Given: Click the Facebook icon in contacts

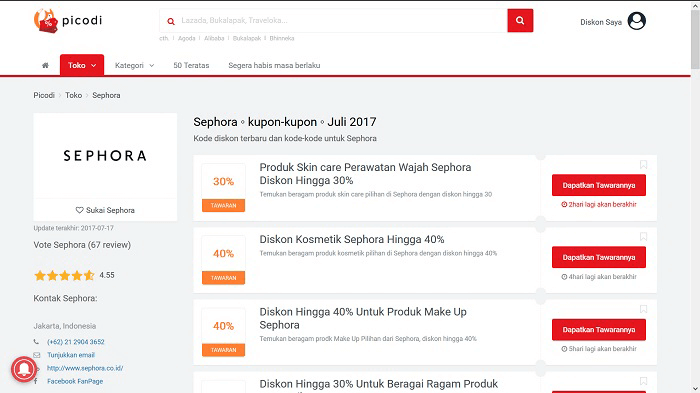Looking at the screenshot, I should coord(36,381).
